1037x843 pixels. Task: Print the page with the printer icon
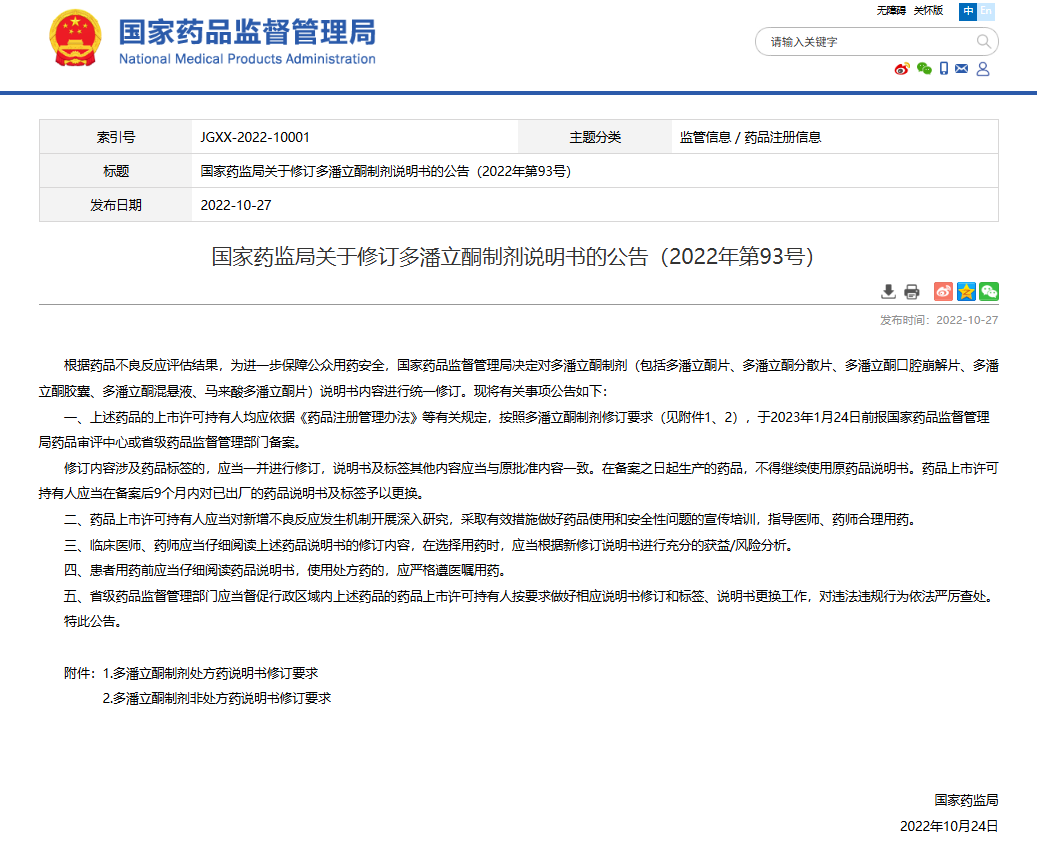[911, 292]
